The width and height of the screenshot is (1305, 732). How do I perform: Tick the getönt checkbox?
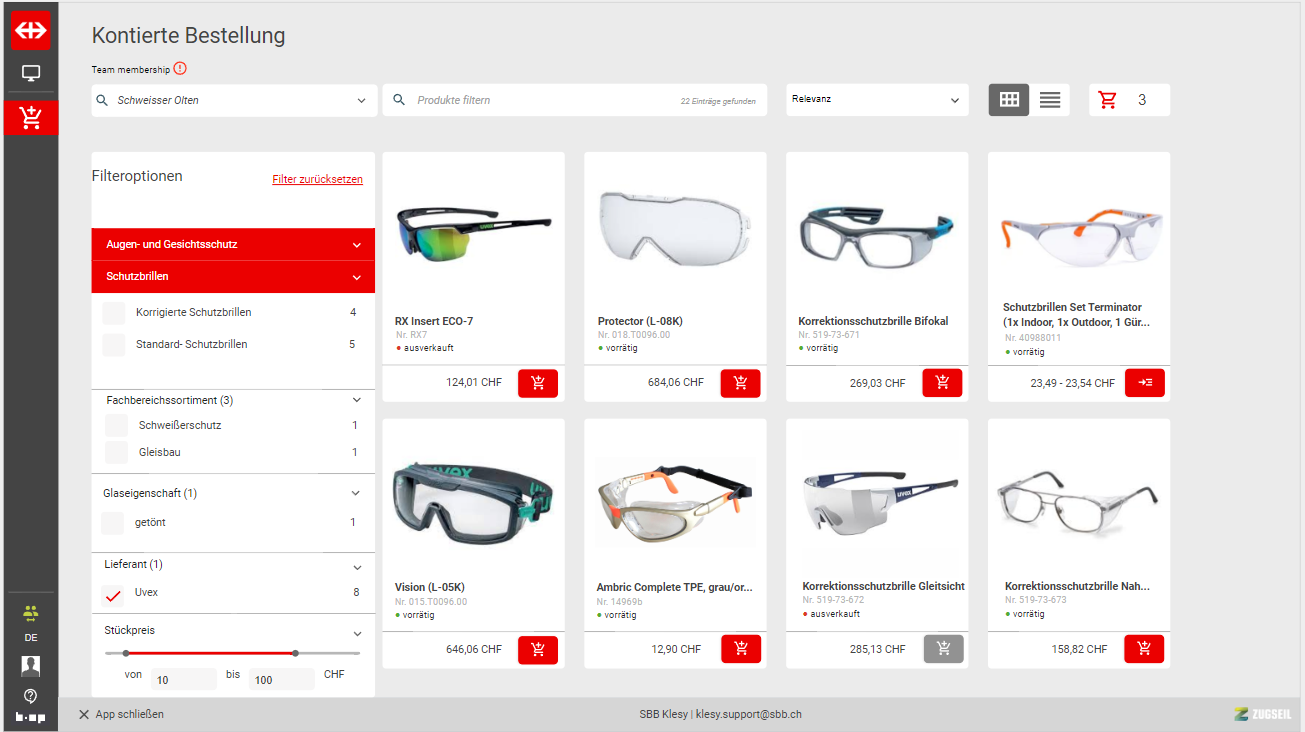113,523
